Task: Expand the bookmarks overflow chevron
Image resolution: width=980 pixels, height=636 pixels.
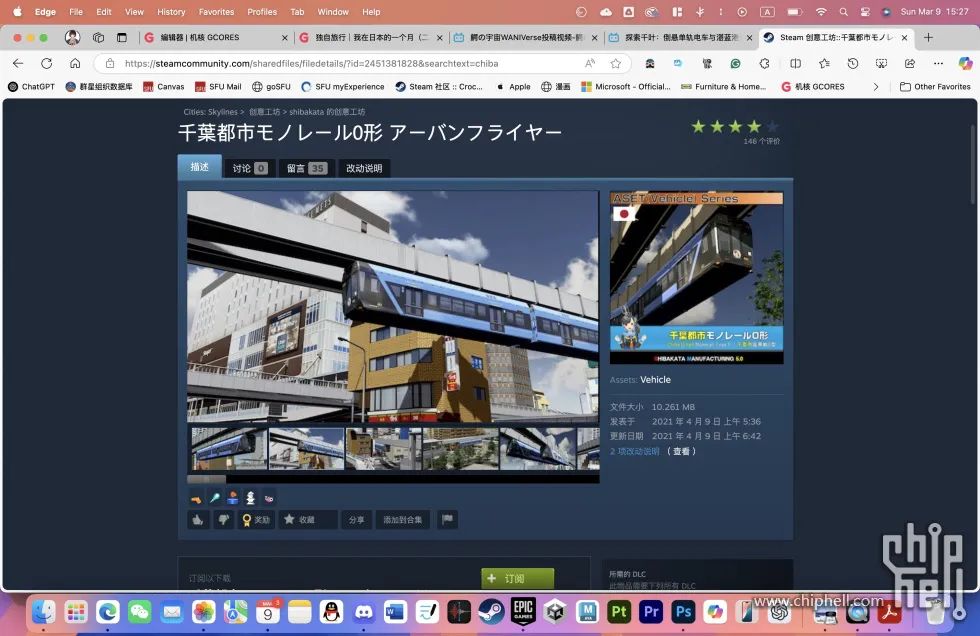Action: [876, 87]
